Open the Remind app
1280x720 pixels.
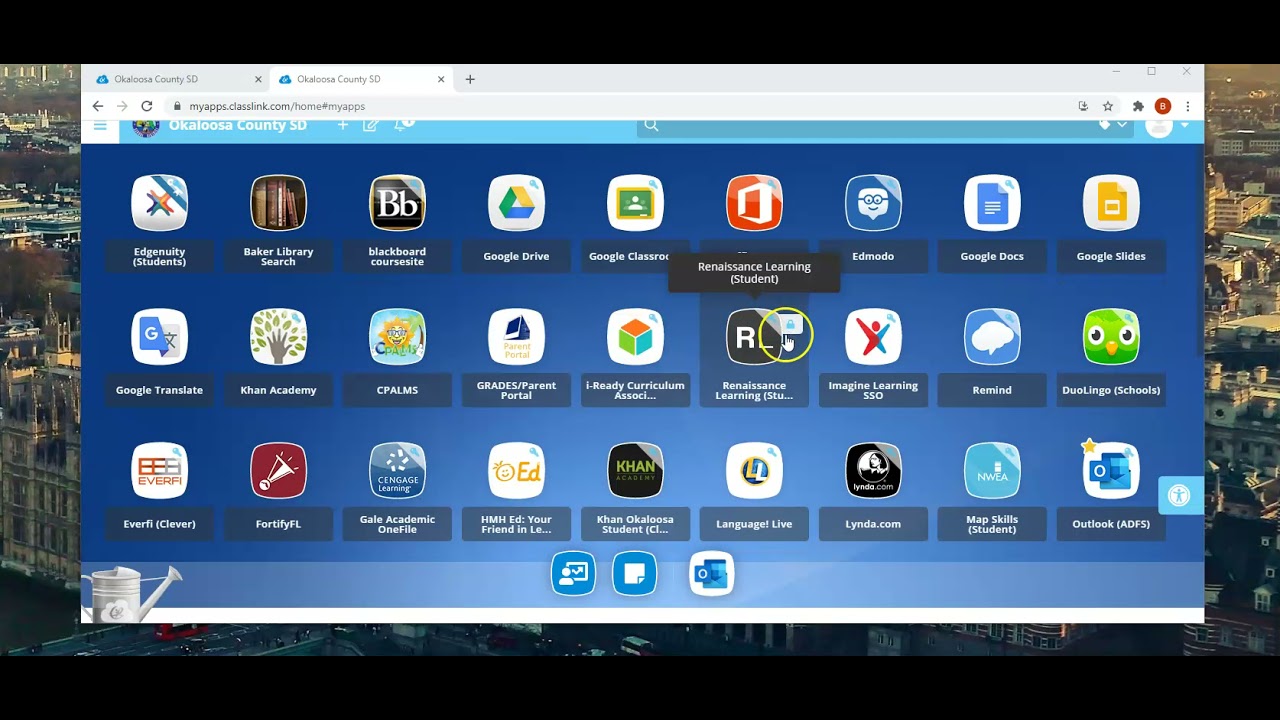click(992, 337)
